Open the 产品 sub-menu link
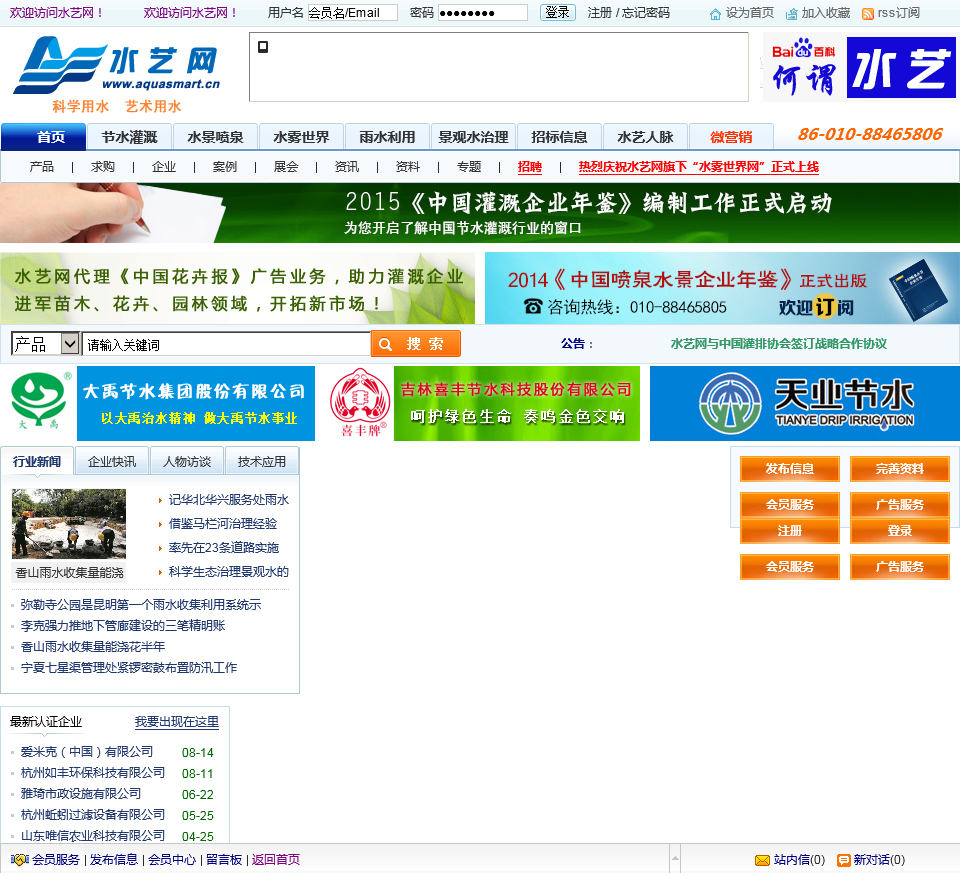960x873 pixels. [42, 167]
